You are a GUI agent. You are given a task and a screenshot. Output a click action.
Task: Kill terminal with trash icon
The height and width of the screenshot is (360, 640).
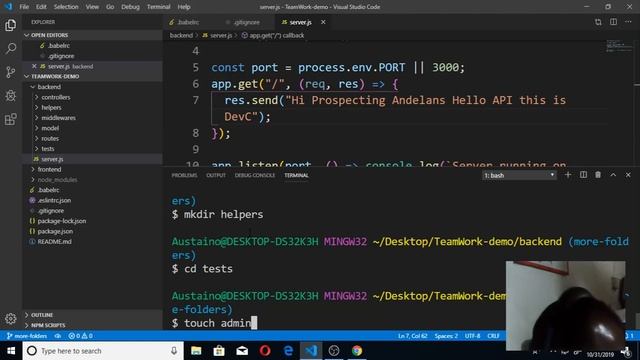[x=598, y=175]
